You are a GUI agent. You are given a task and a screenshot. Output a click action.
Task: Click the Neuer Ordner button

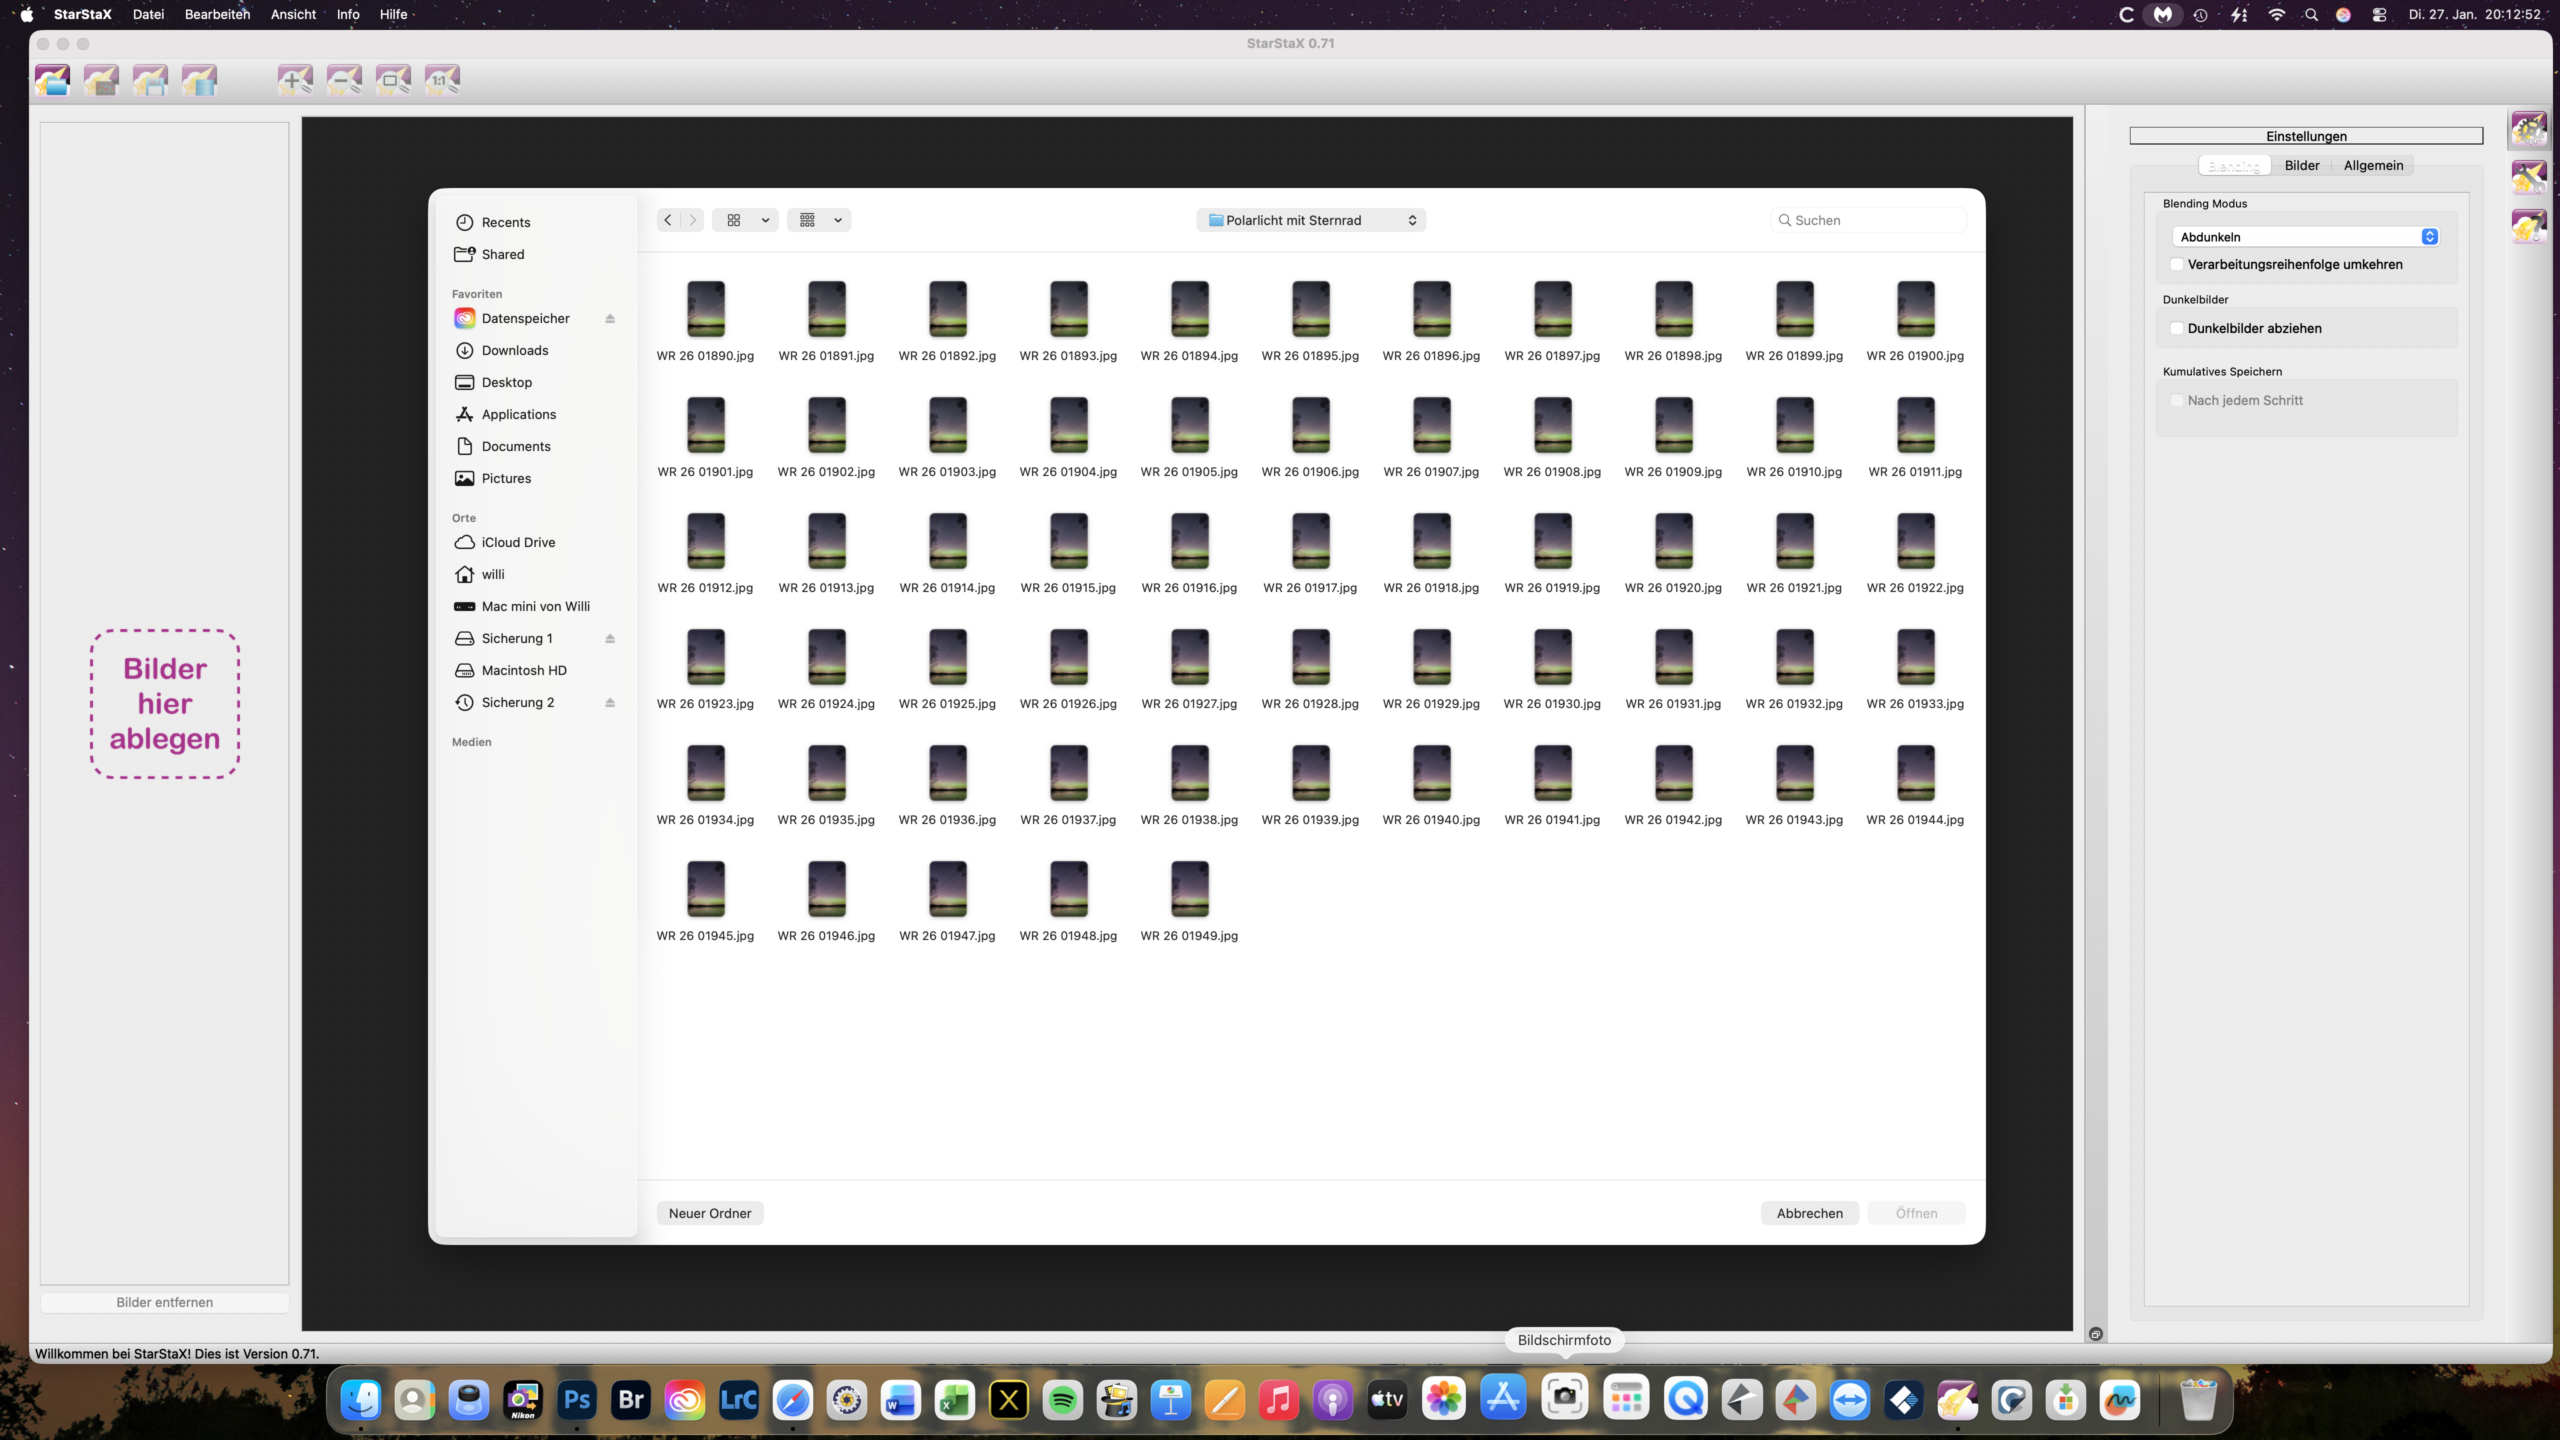[710, 1213]
